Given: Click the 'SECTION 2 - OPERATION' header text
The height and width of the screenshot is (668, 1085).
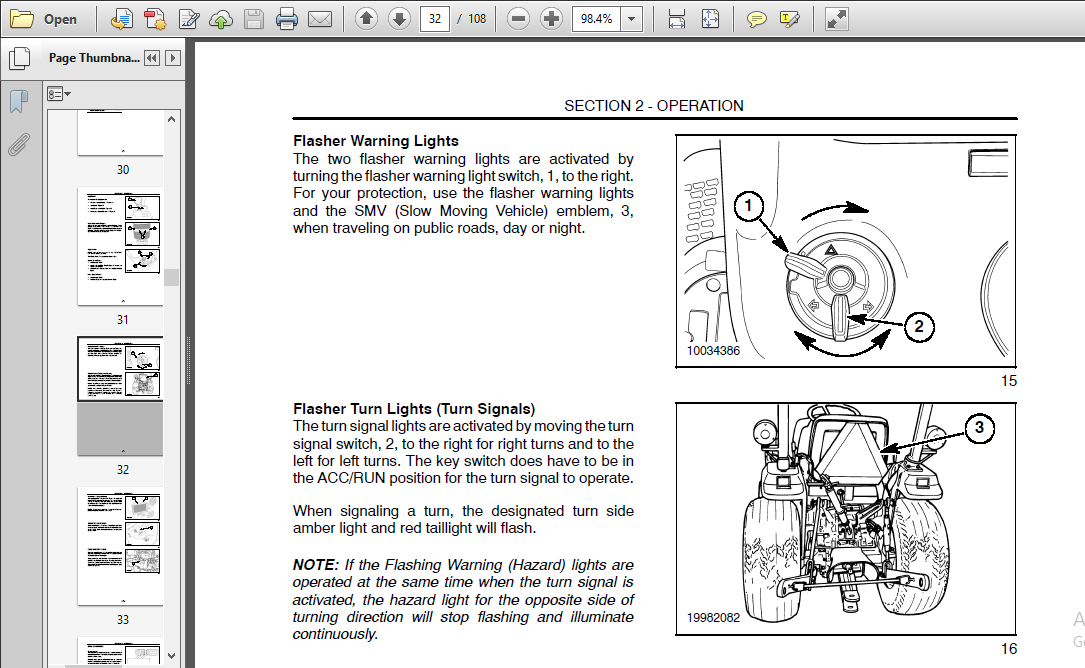Looking at the screenshot, I should tap(654, 106).
